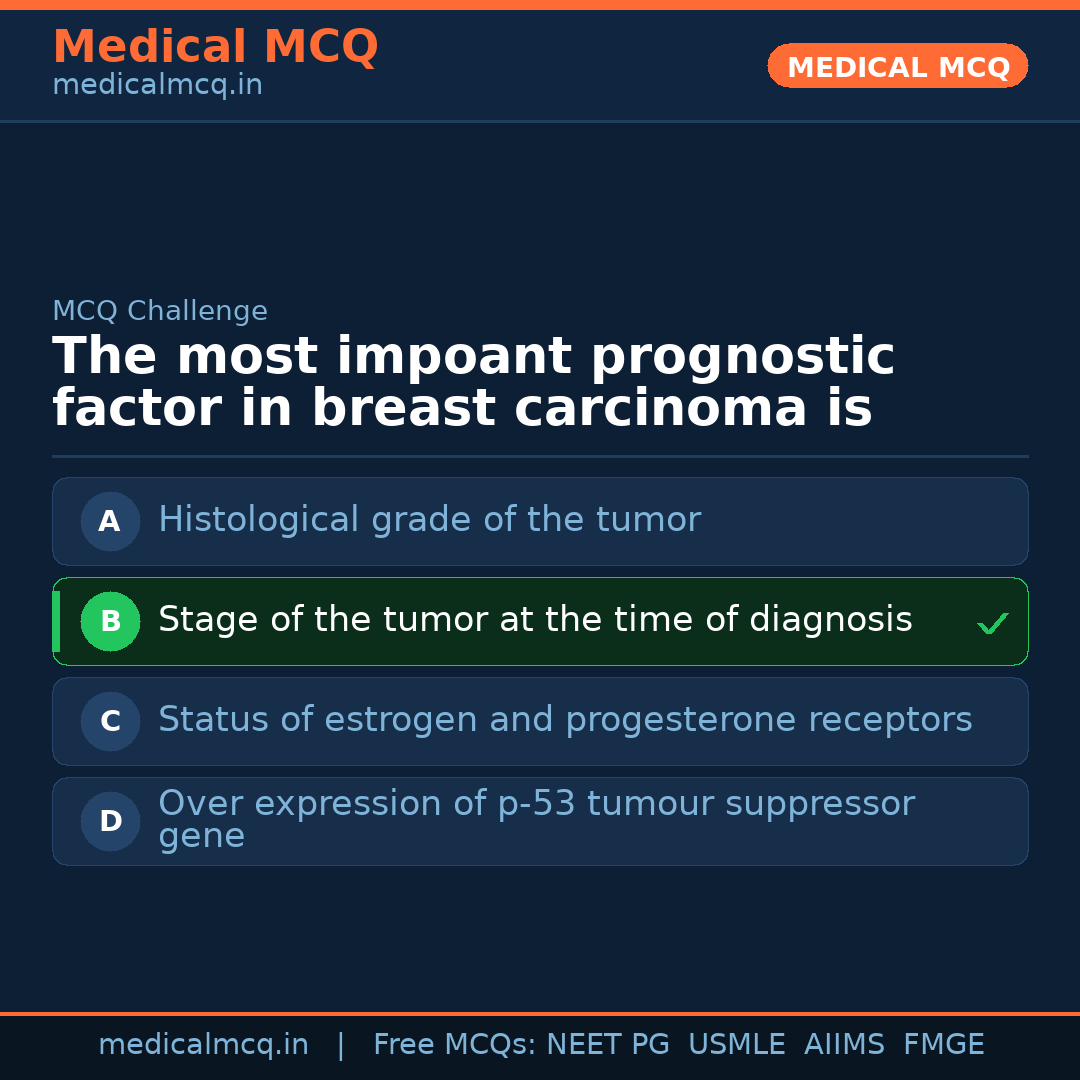The height and width of the screenshot is (1080, 1080).
Task: Click the letter D circle icon
Action: pos(110,821)
